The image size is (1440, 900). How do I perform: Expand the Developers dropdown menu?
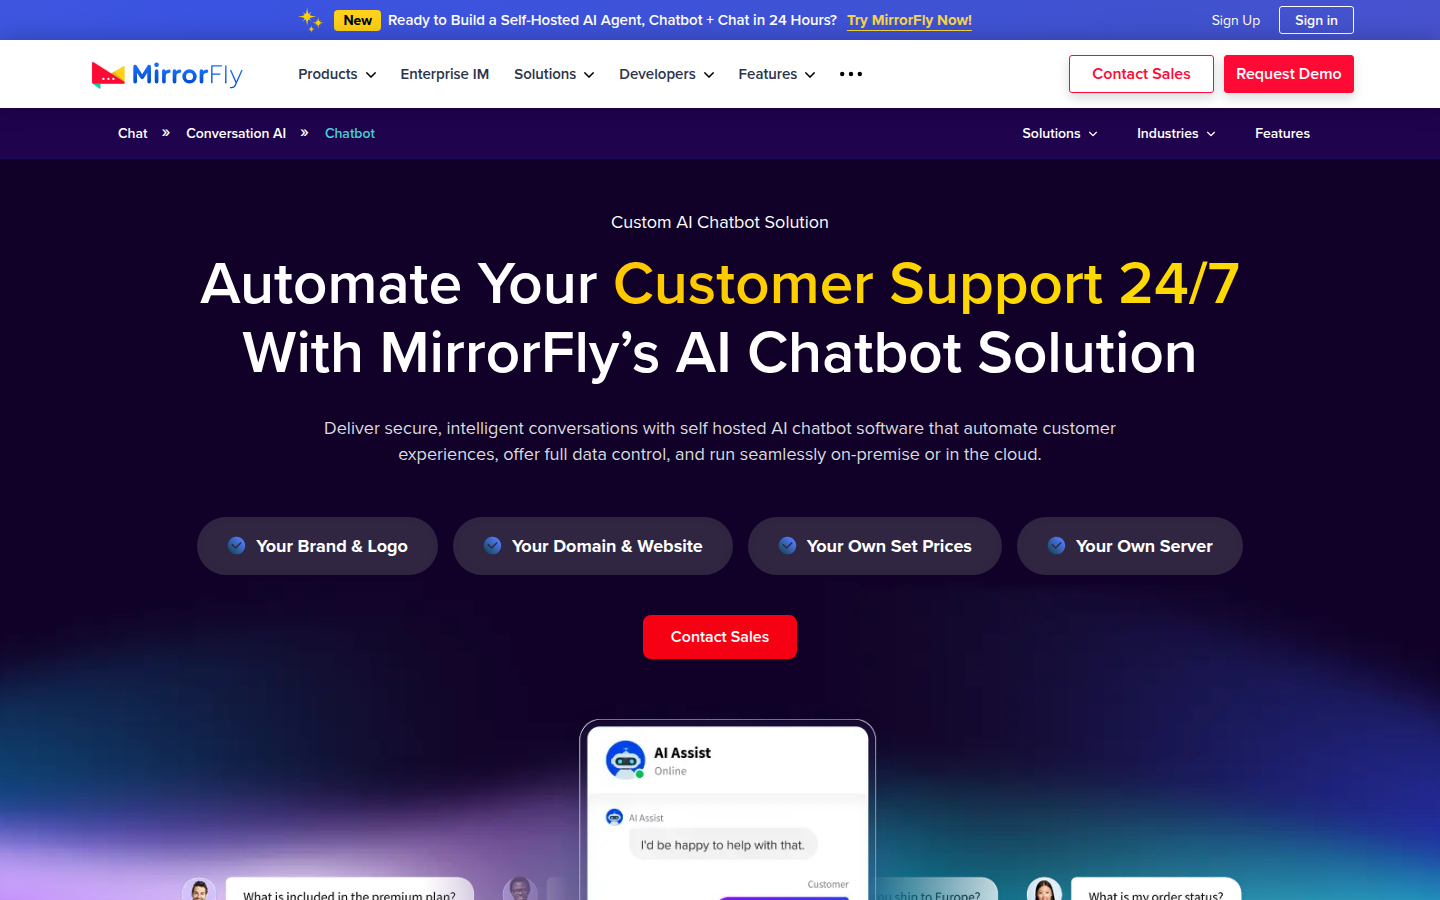click(x=667, y=74)
